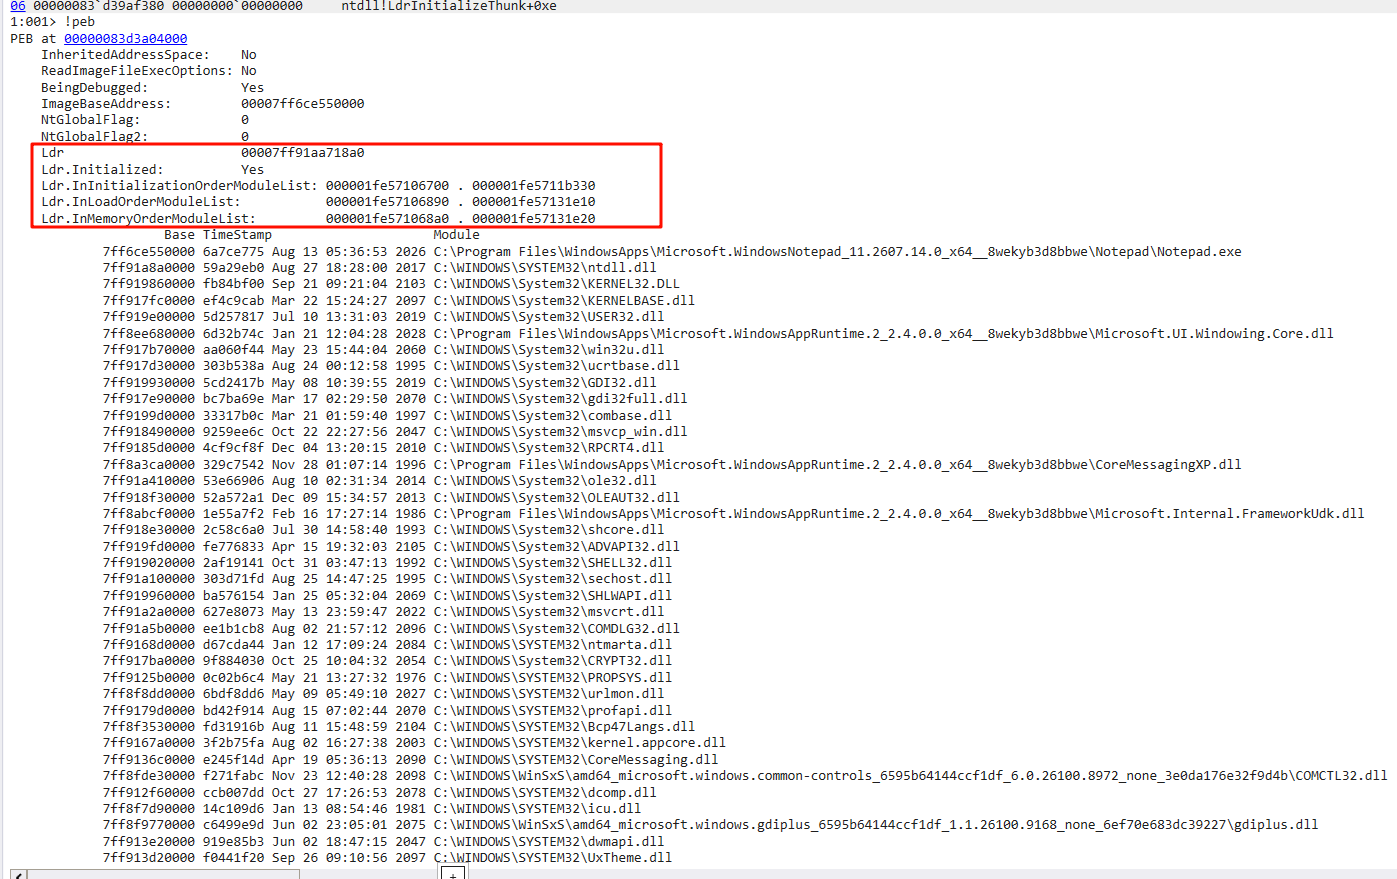Select the Microsoft.UI.Windowing.Core.dll path
The height and width of the screenshot is (879, 1397).
click(883, 333)
